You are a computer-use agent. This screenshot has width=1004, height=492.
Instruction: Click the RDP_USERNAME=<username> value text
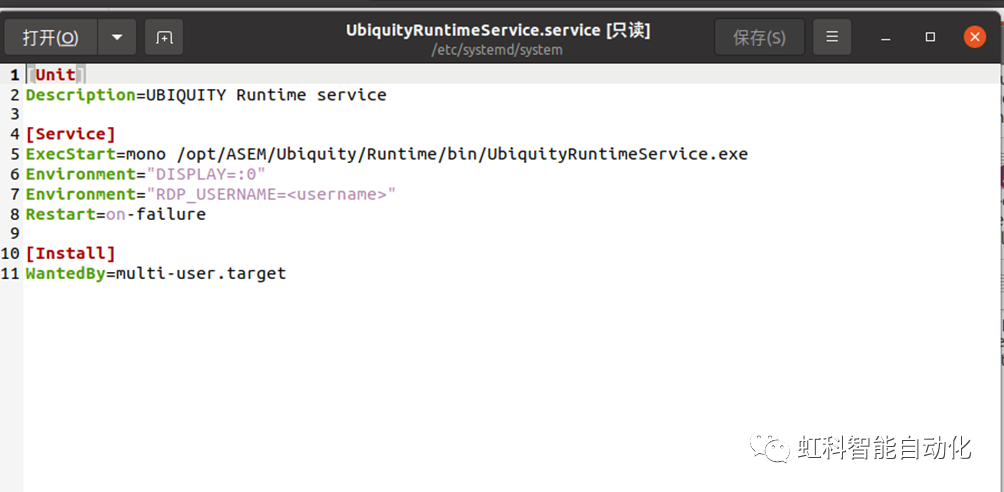click(x=270, y=194)
